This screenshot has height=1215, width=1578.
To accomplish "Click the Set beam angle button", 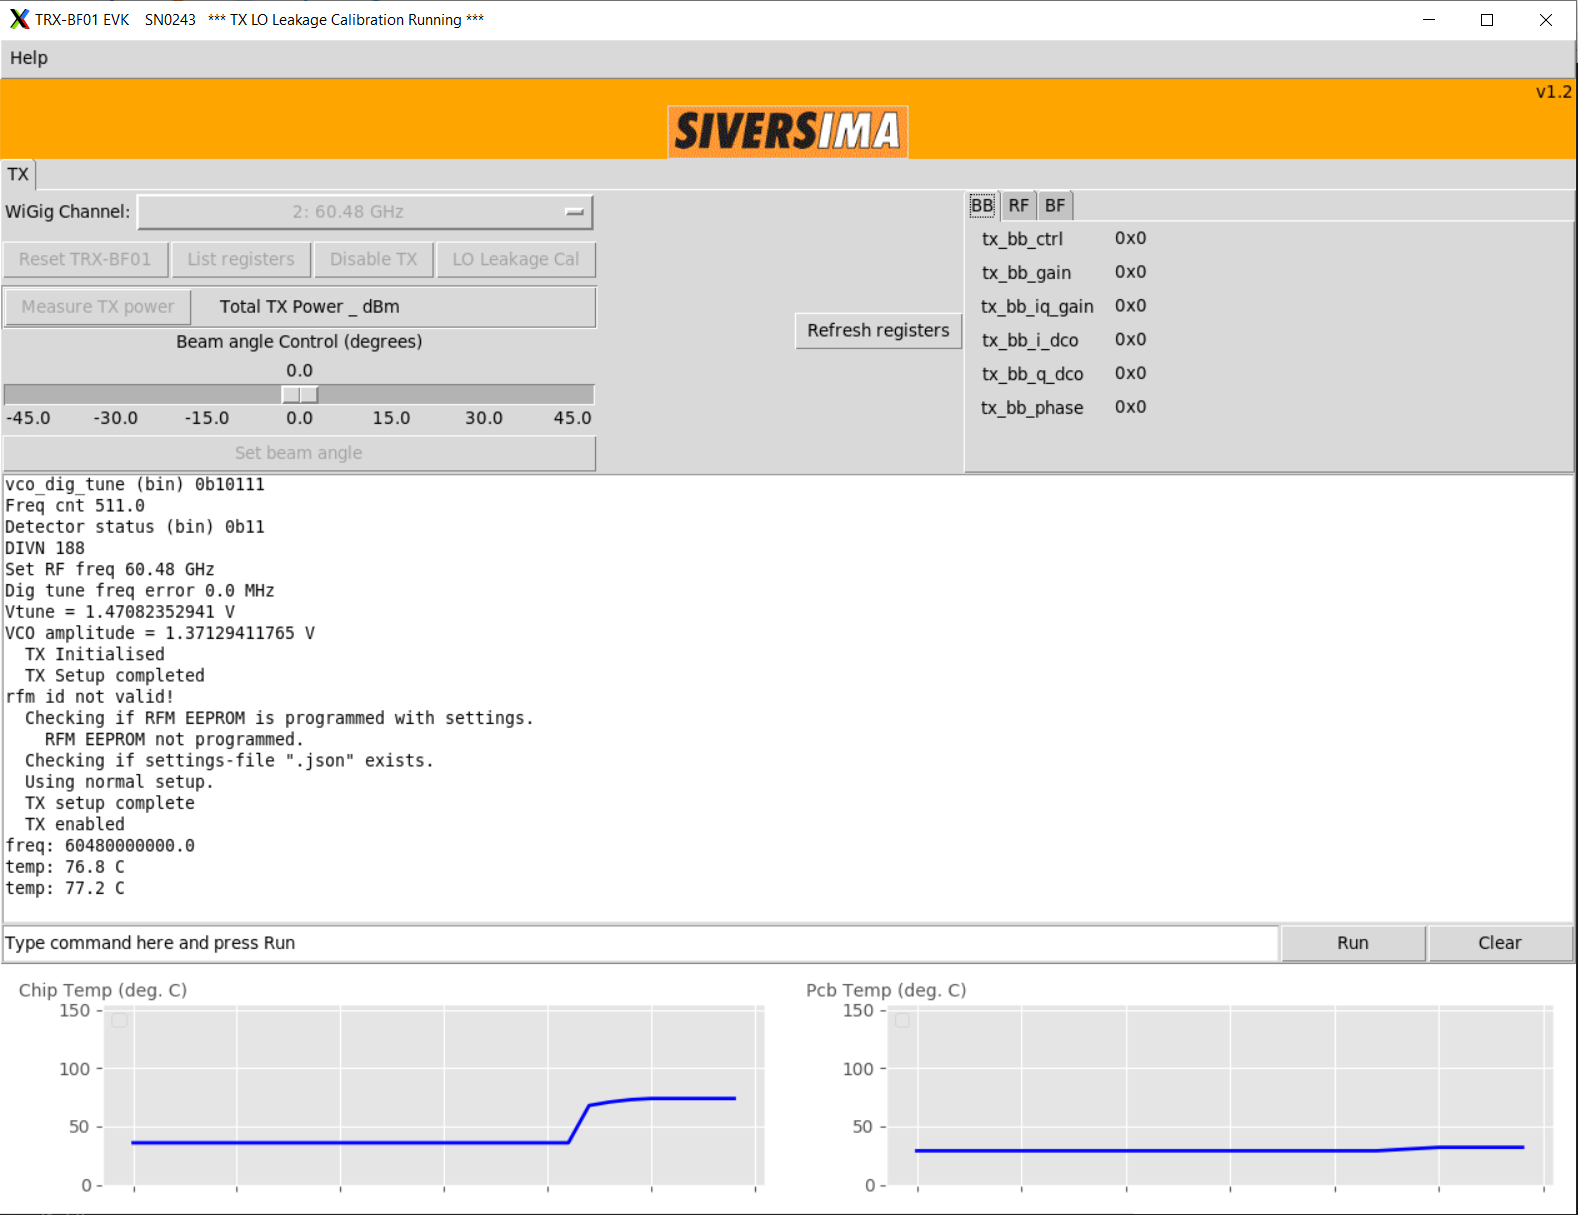I will (x=299, y=453).
